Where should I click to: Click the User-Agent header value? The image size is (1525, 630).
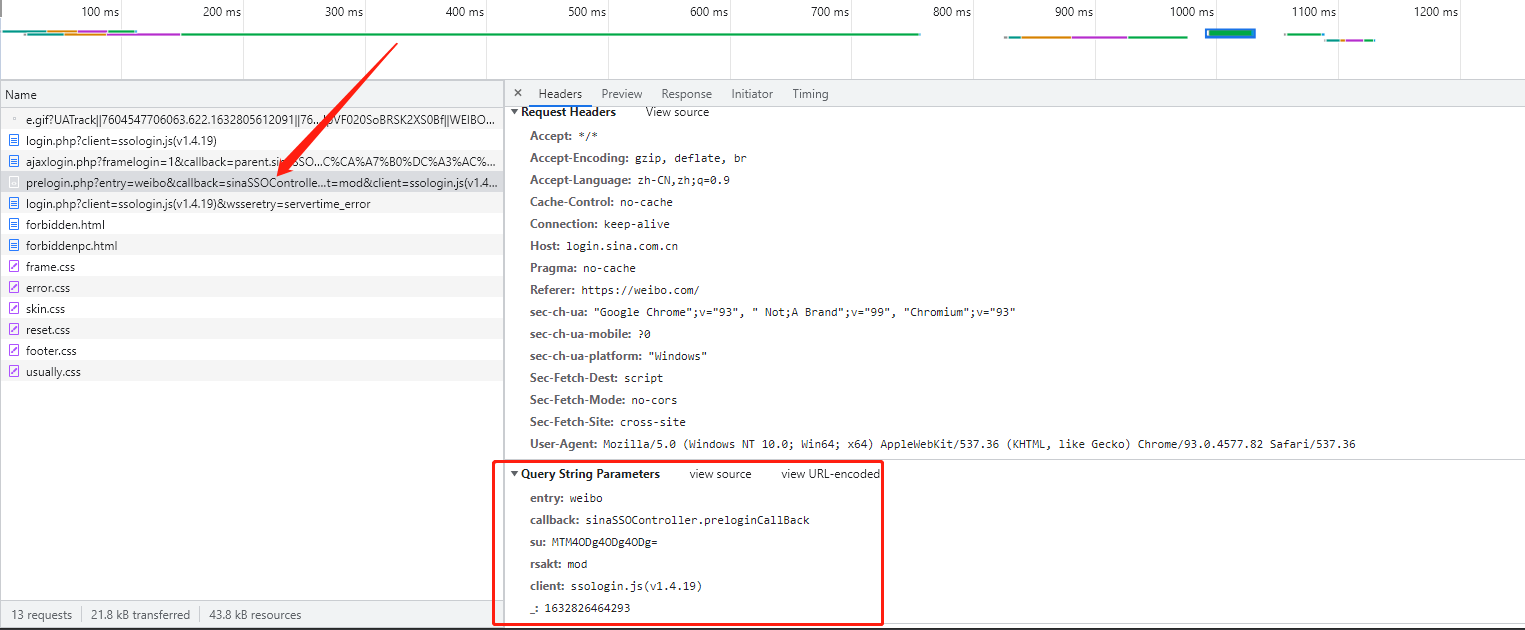(979, 444)
